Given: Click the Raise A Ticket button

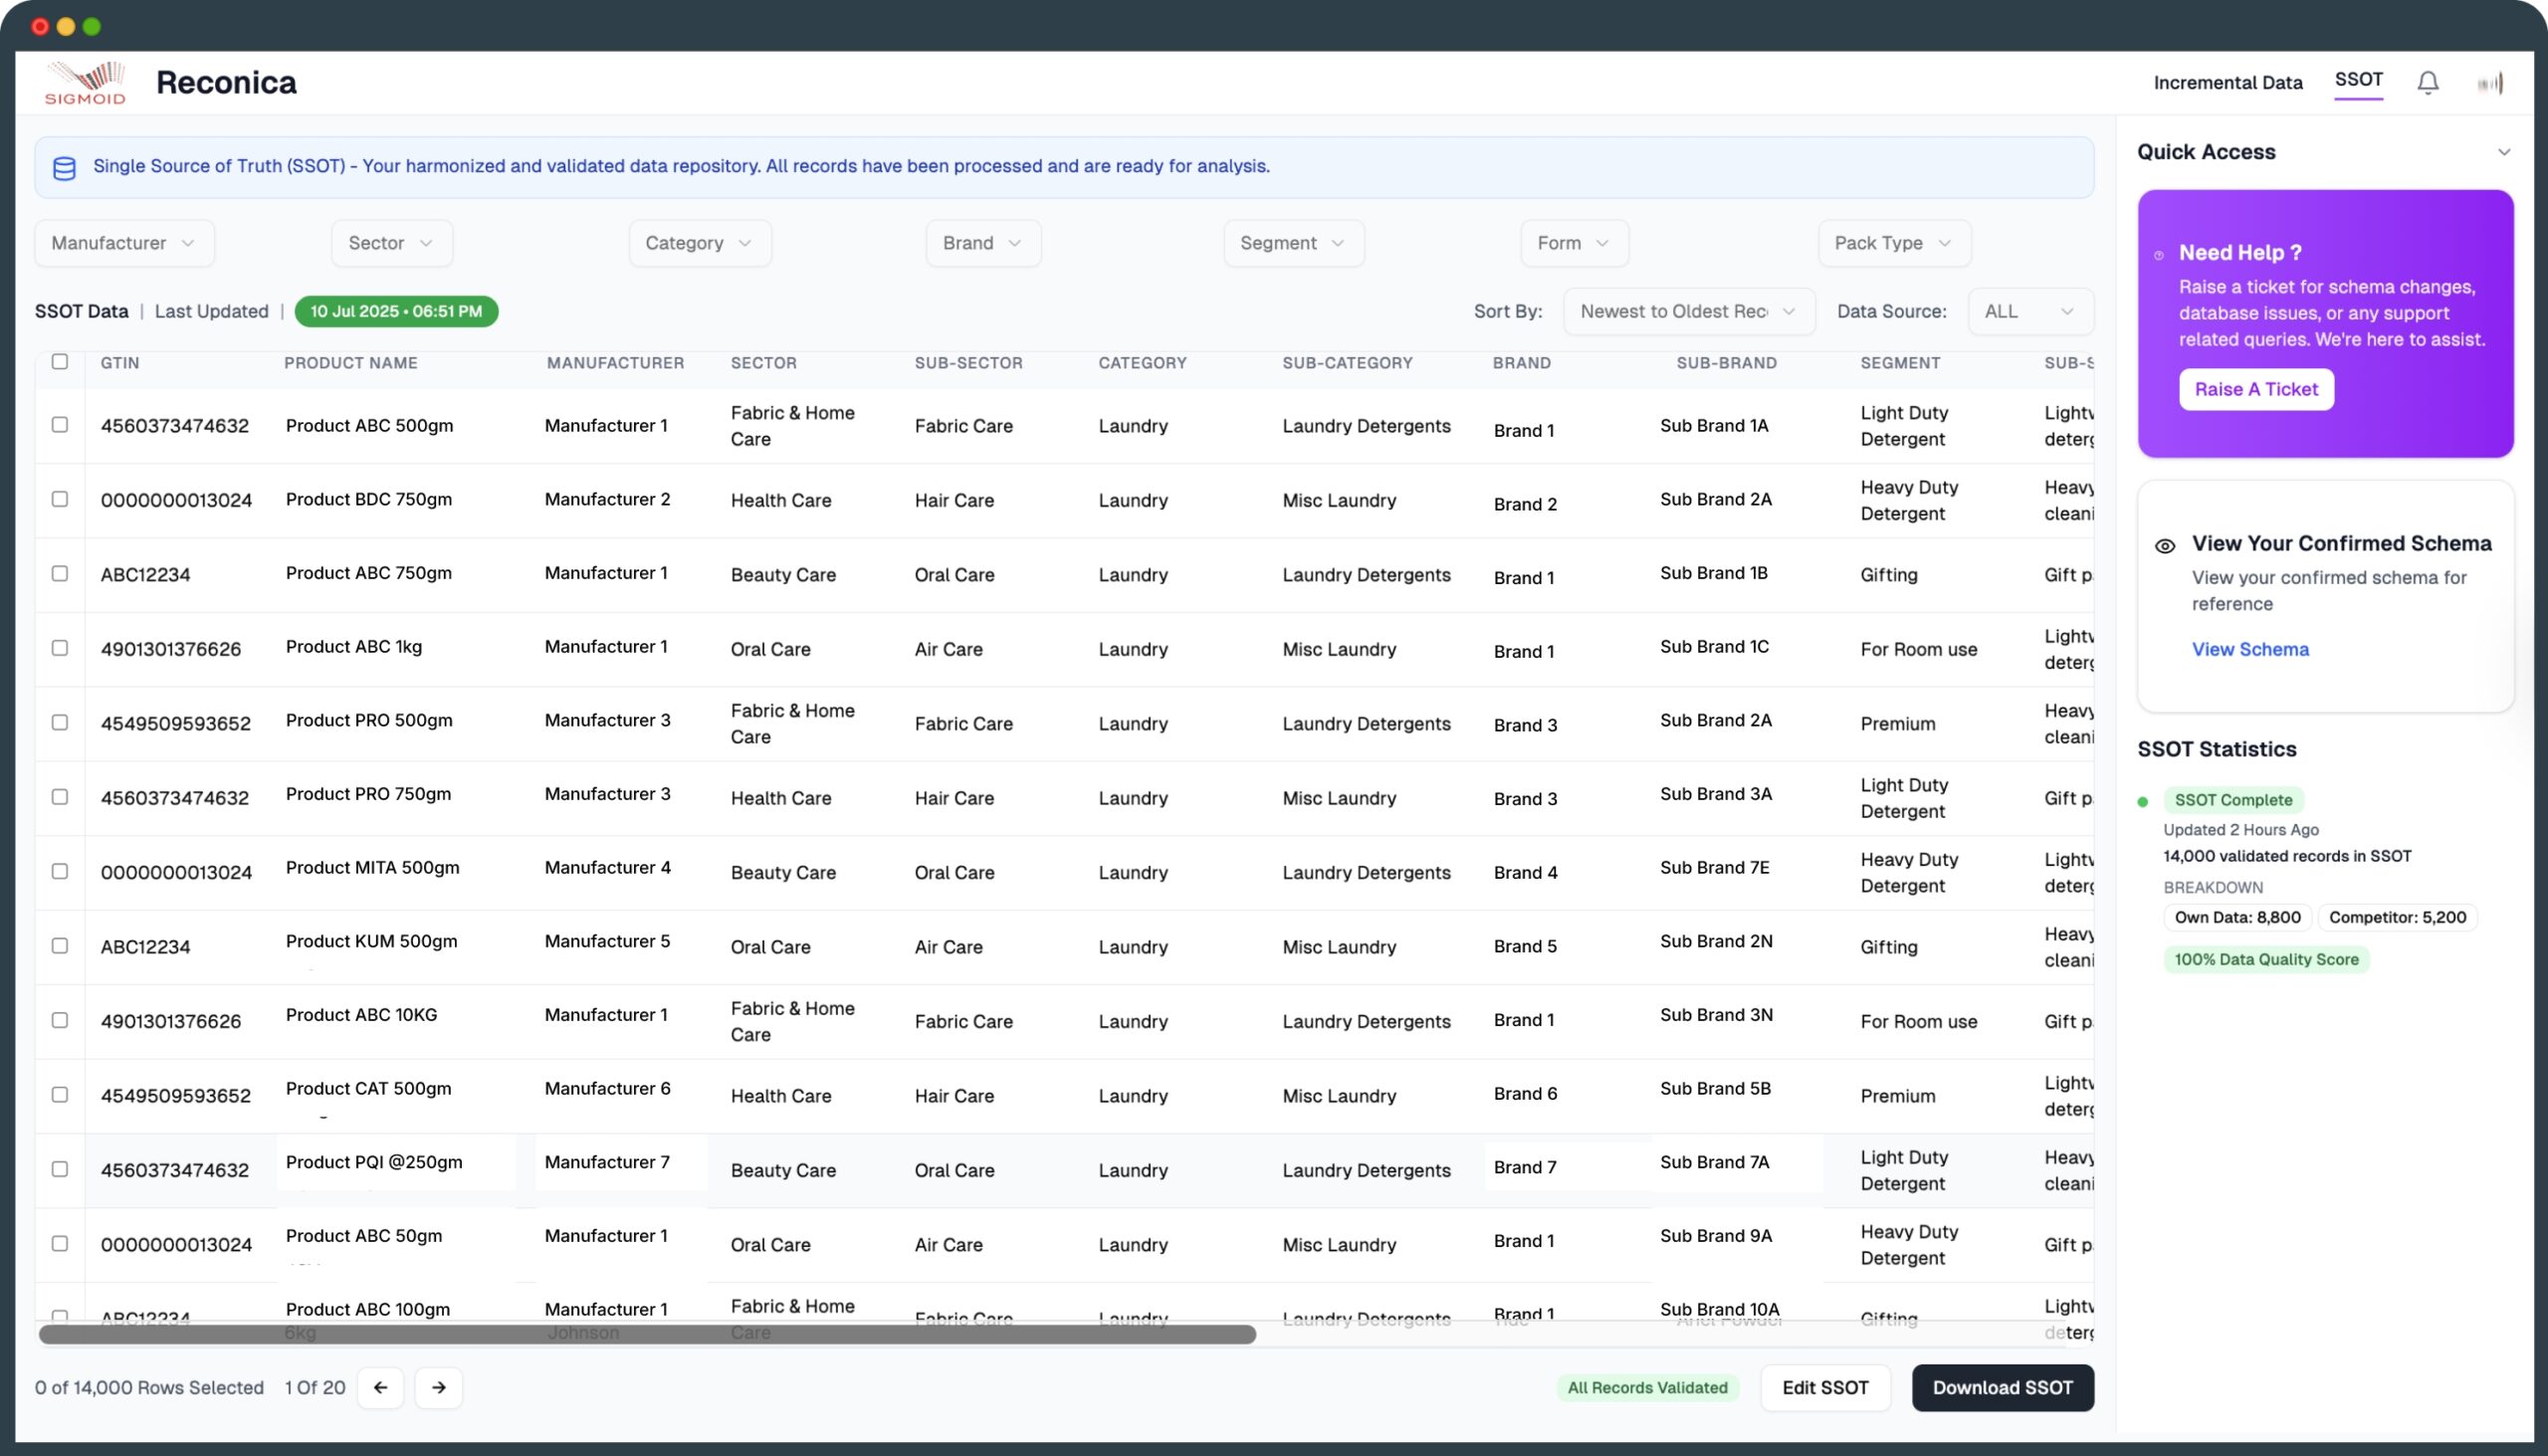Looking at the screenshot, I should [x=2255, y=389].
